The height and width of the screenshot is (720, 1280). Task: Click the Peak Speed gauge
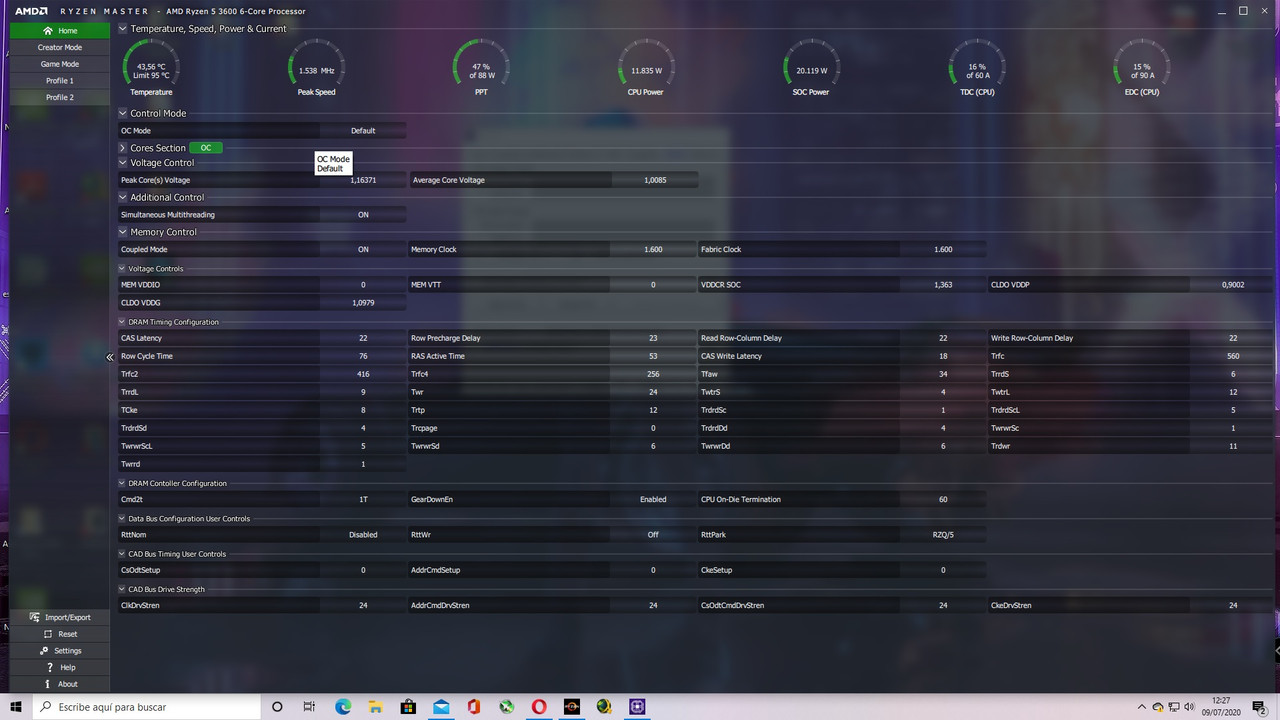316,68
